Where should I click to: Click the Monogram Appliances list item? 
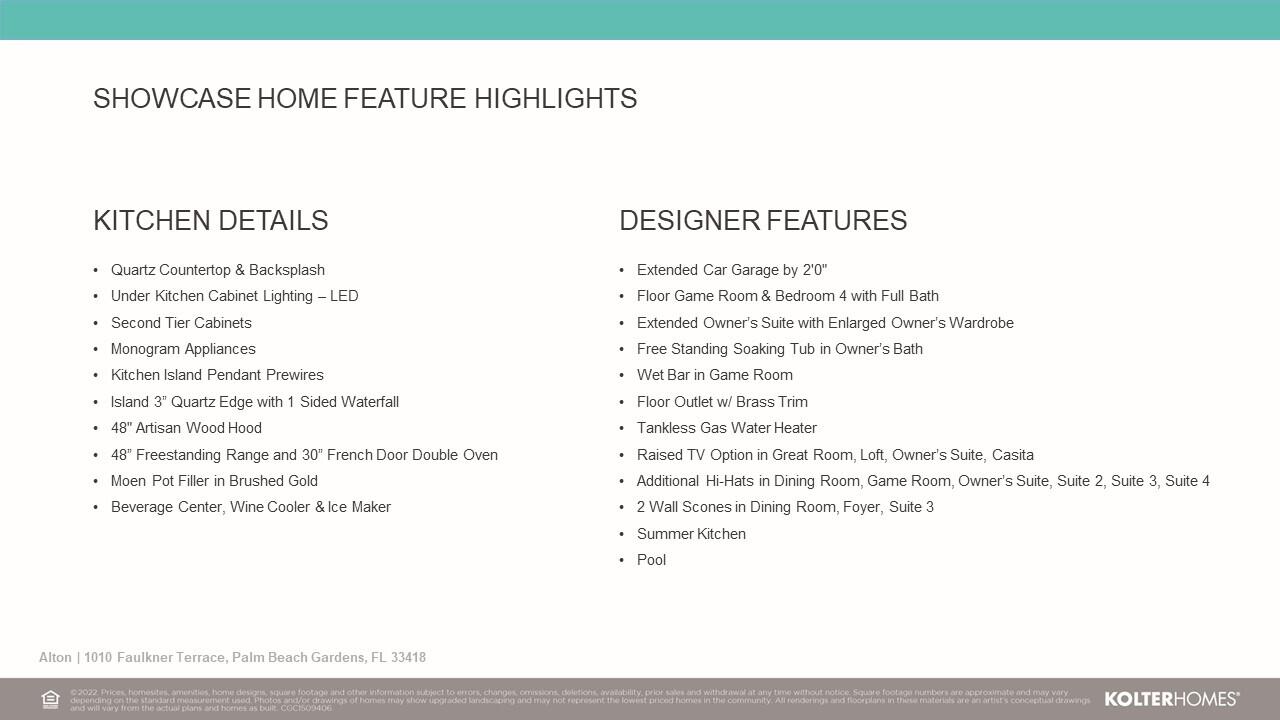point(183,349)
